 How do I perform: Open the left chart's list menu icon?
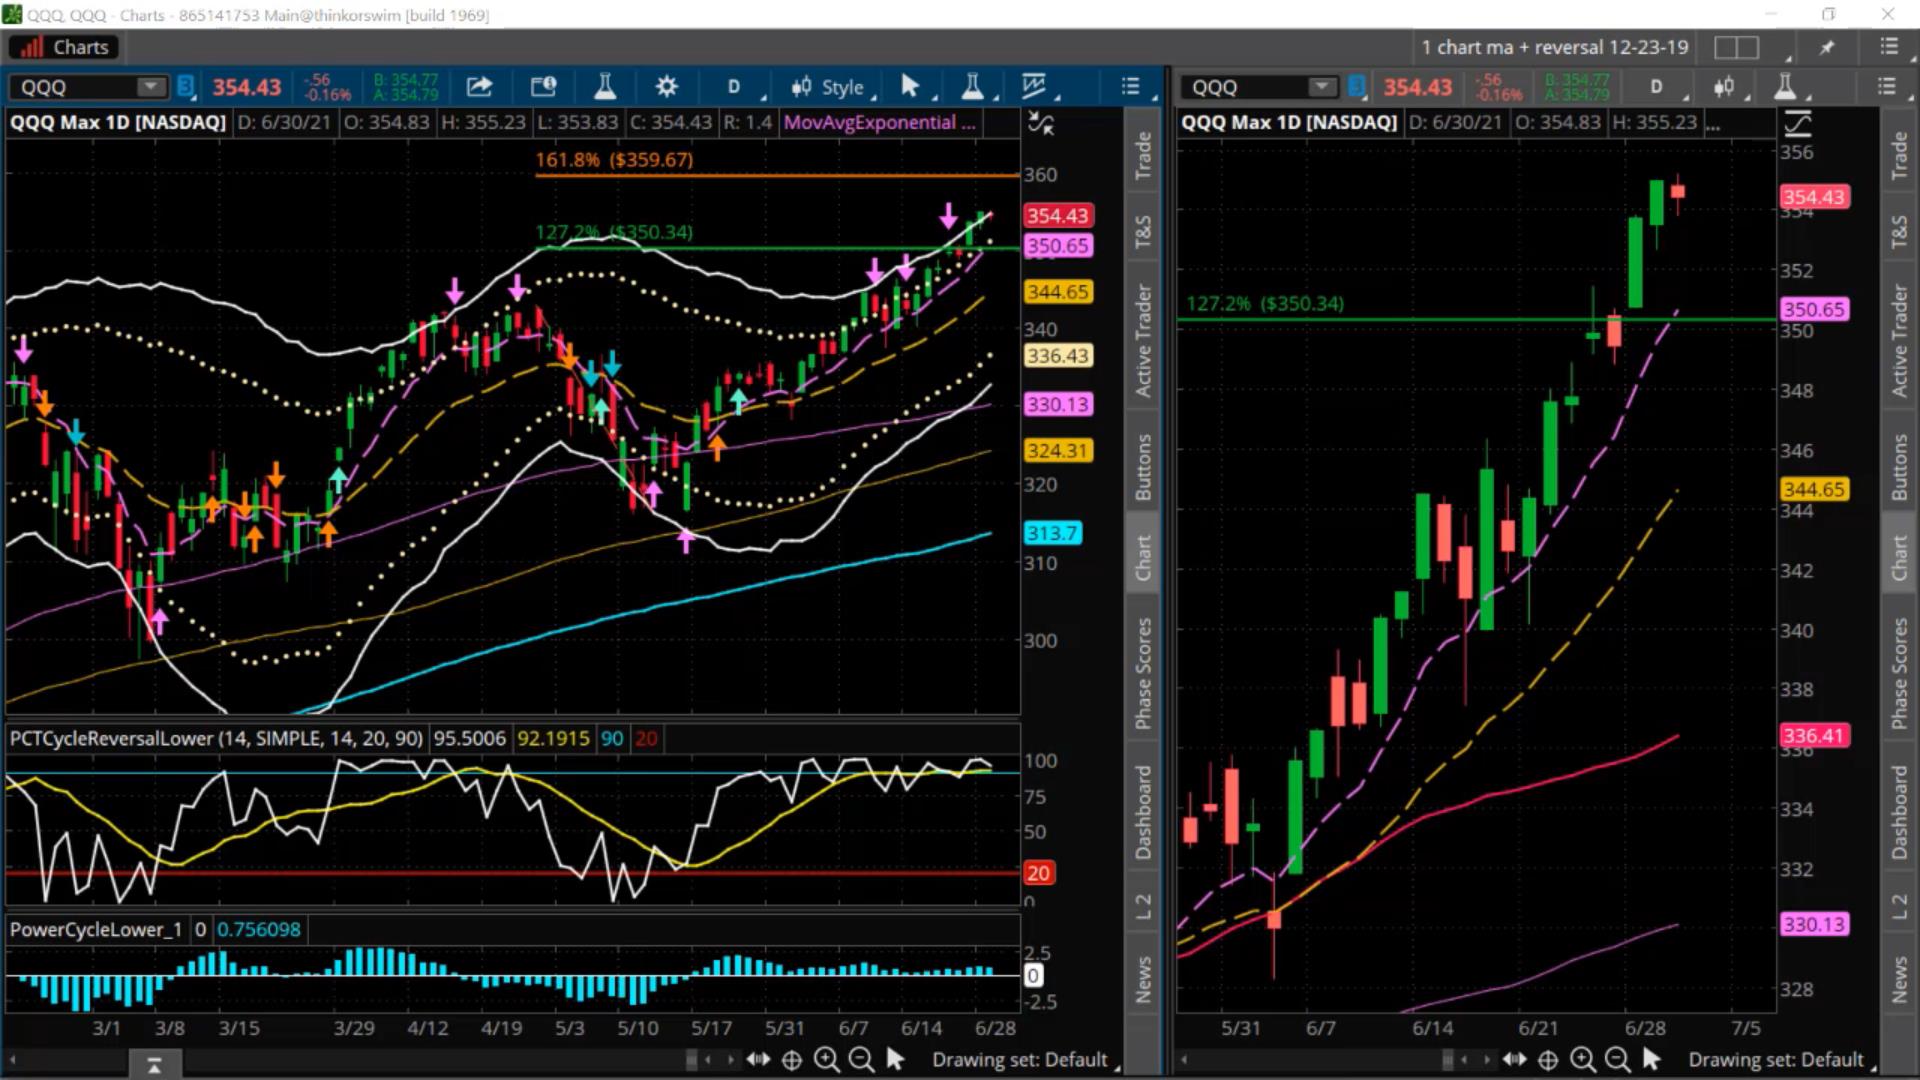[1130, 87]
